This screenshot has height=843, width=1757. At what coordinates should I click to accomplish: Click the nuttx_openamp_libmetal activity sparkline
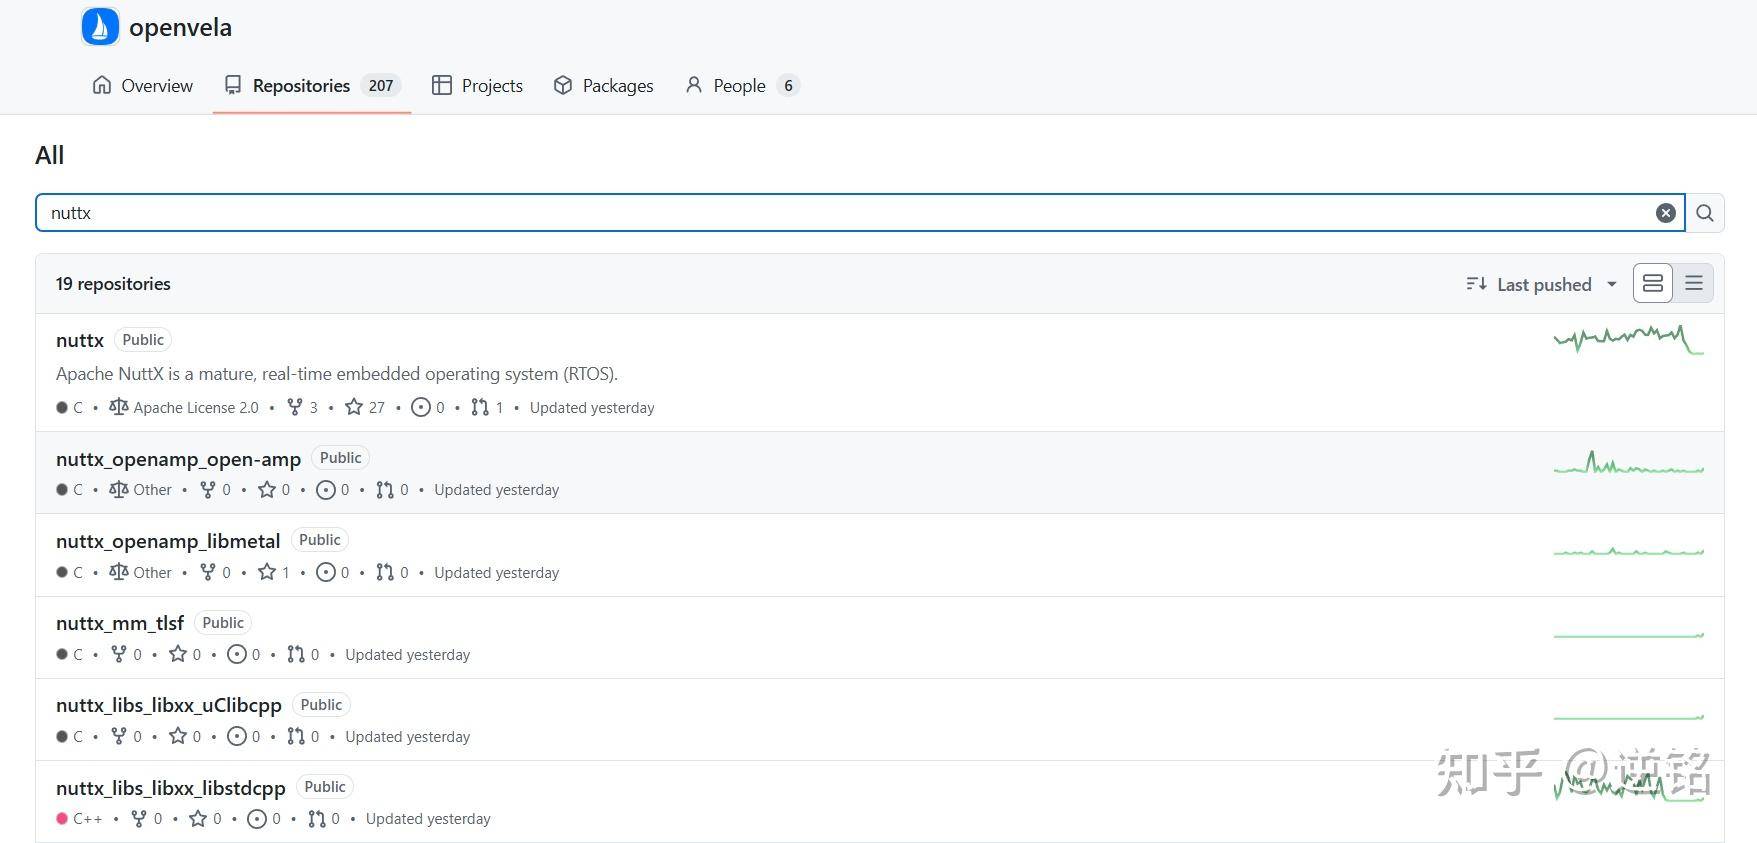pyautogui.click(x=1628, y=550)
